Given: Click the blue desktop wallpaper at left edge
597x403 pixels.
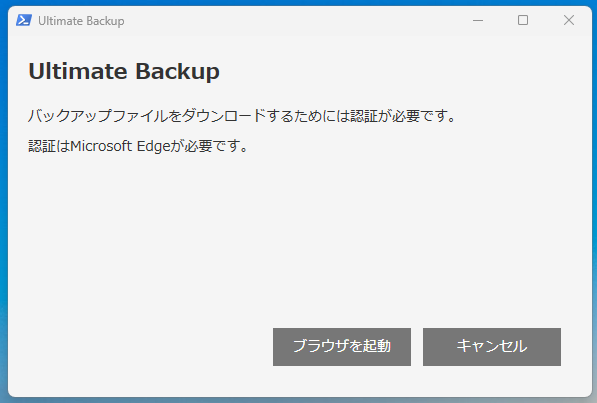Looking at the screenshot, I should tap(3, 190).
